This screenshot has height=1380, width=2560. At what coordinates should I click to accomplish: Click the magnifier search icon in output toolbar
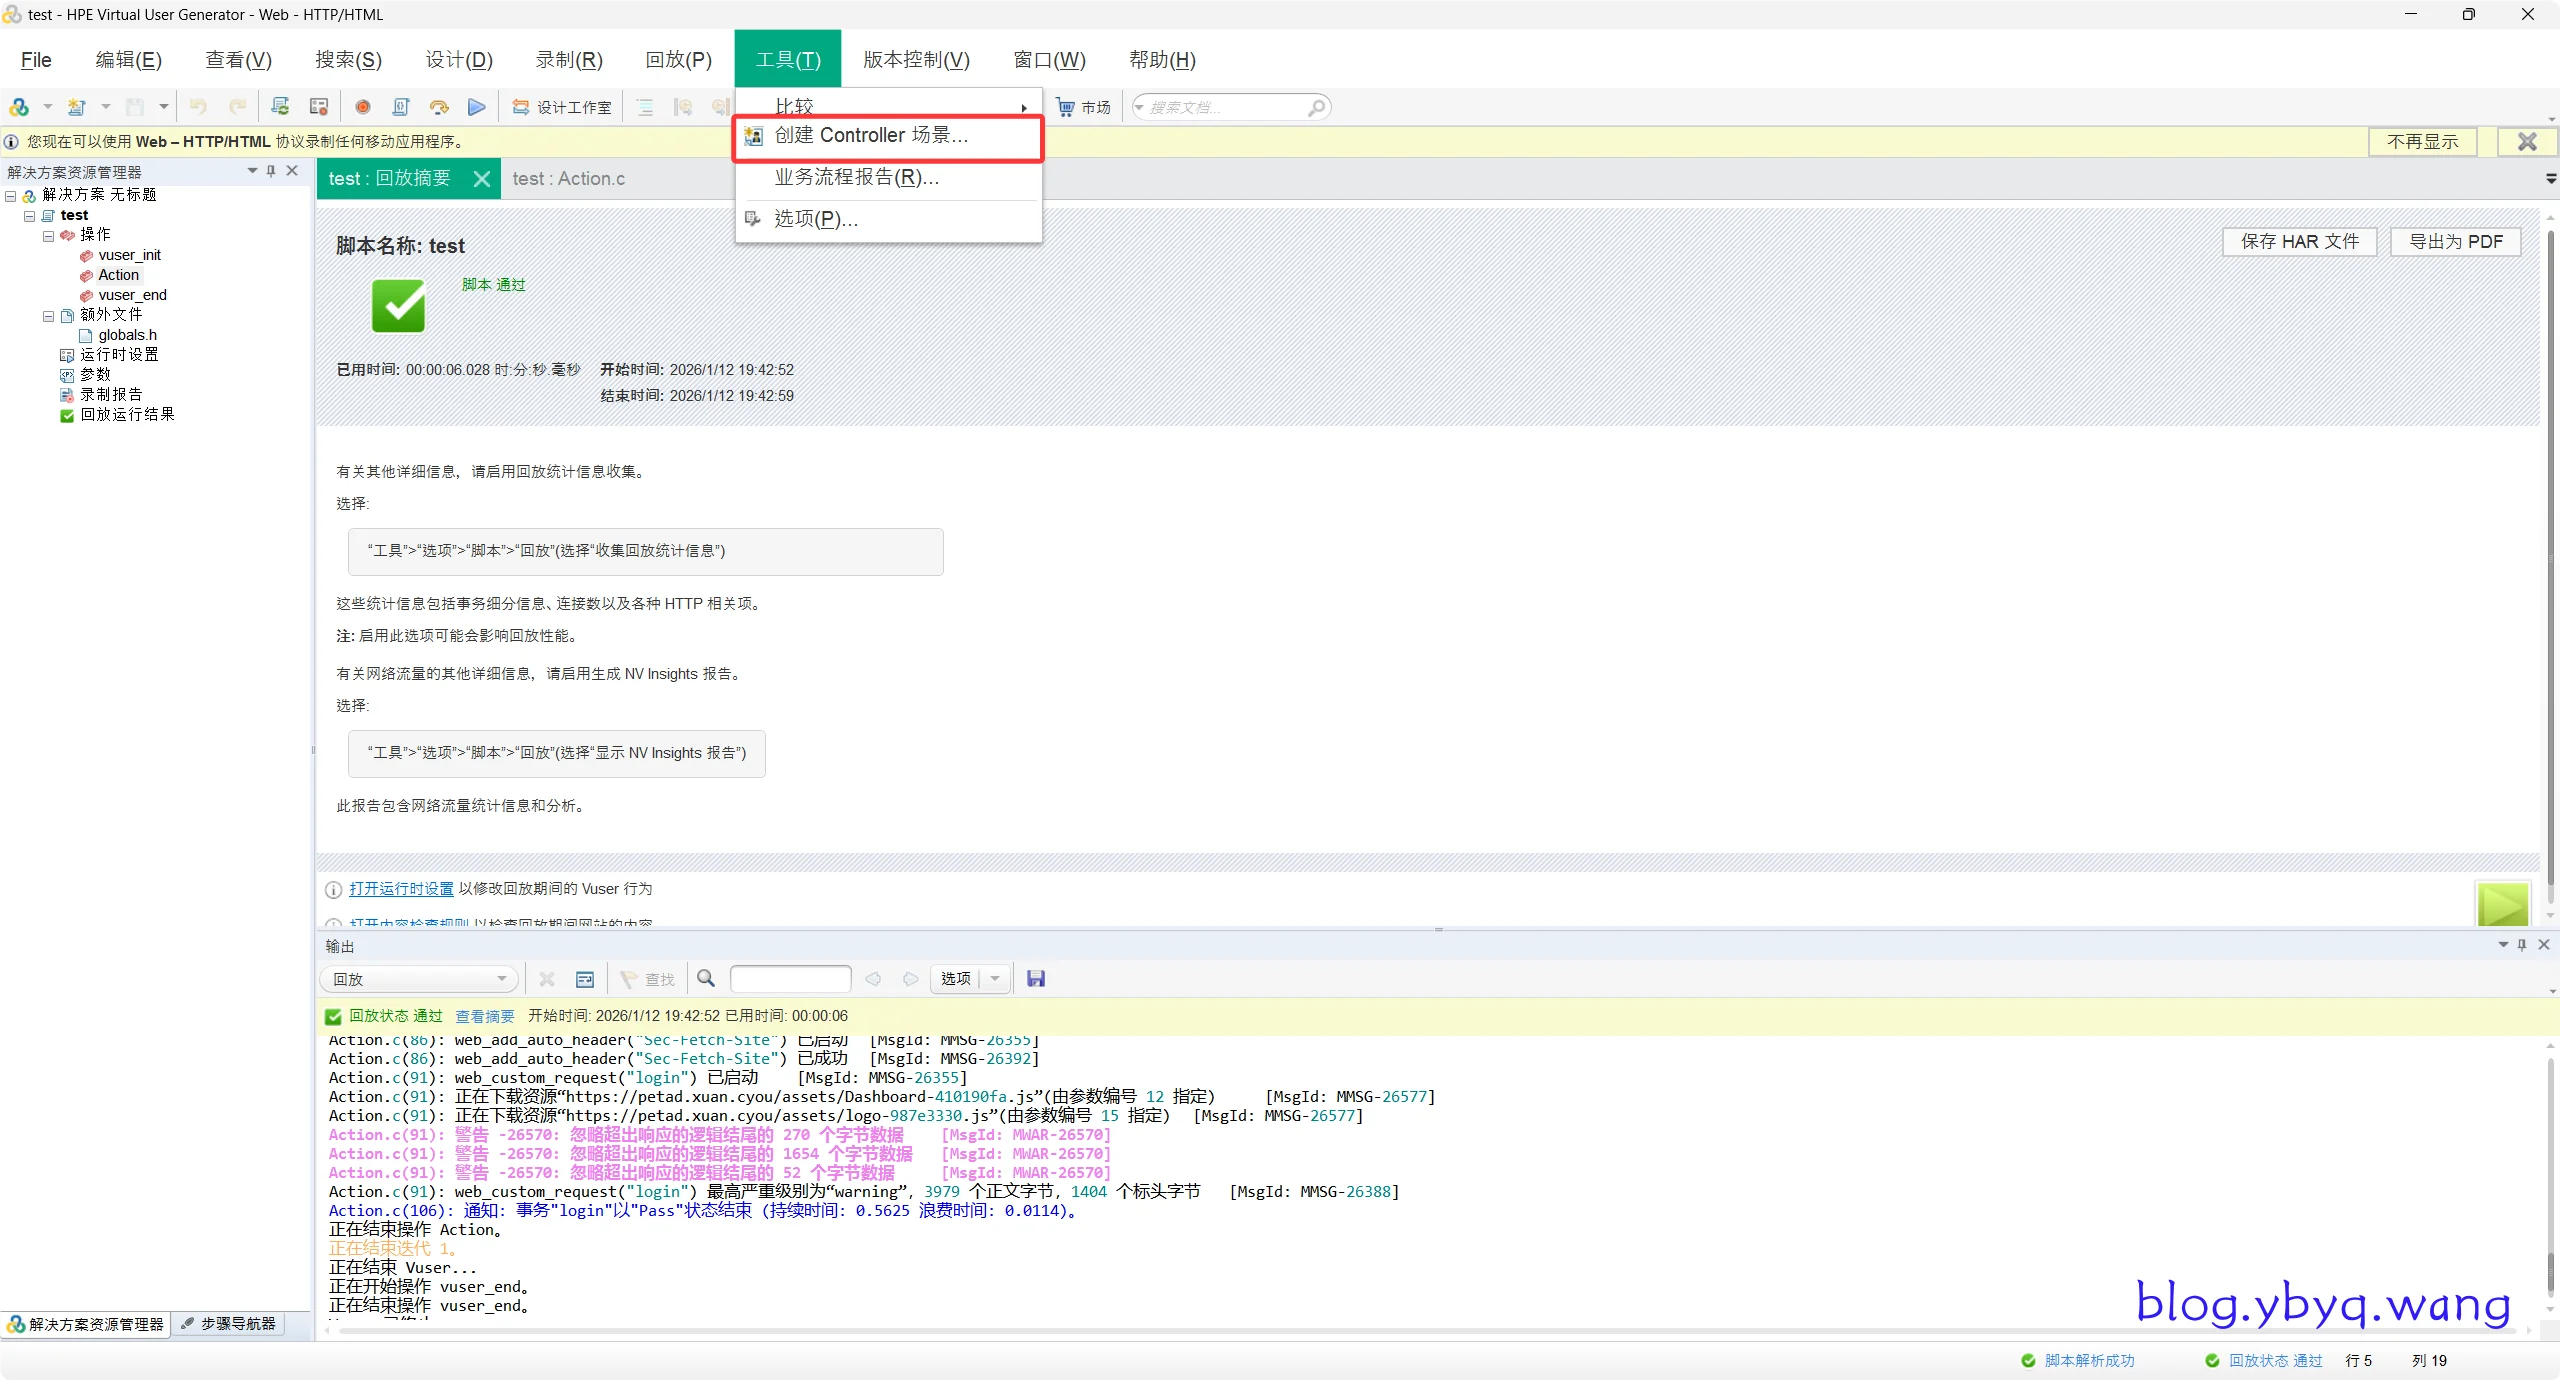coord(706,978)
